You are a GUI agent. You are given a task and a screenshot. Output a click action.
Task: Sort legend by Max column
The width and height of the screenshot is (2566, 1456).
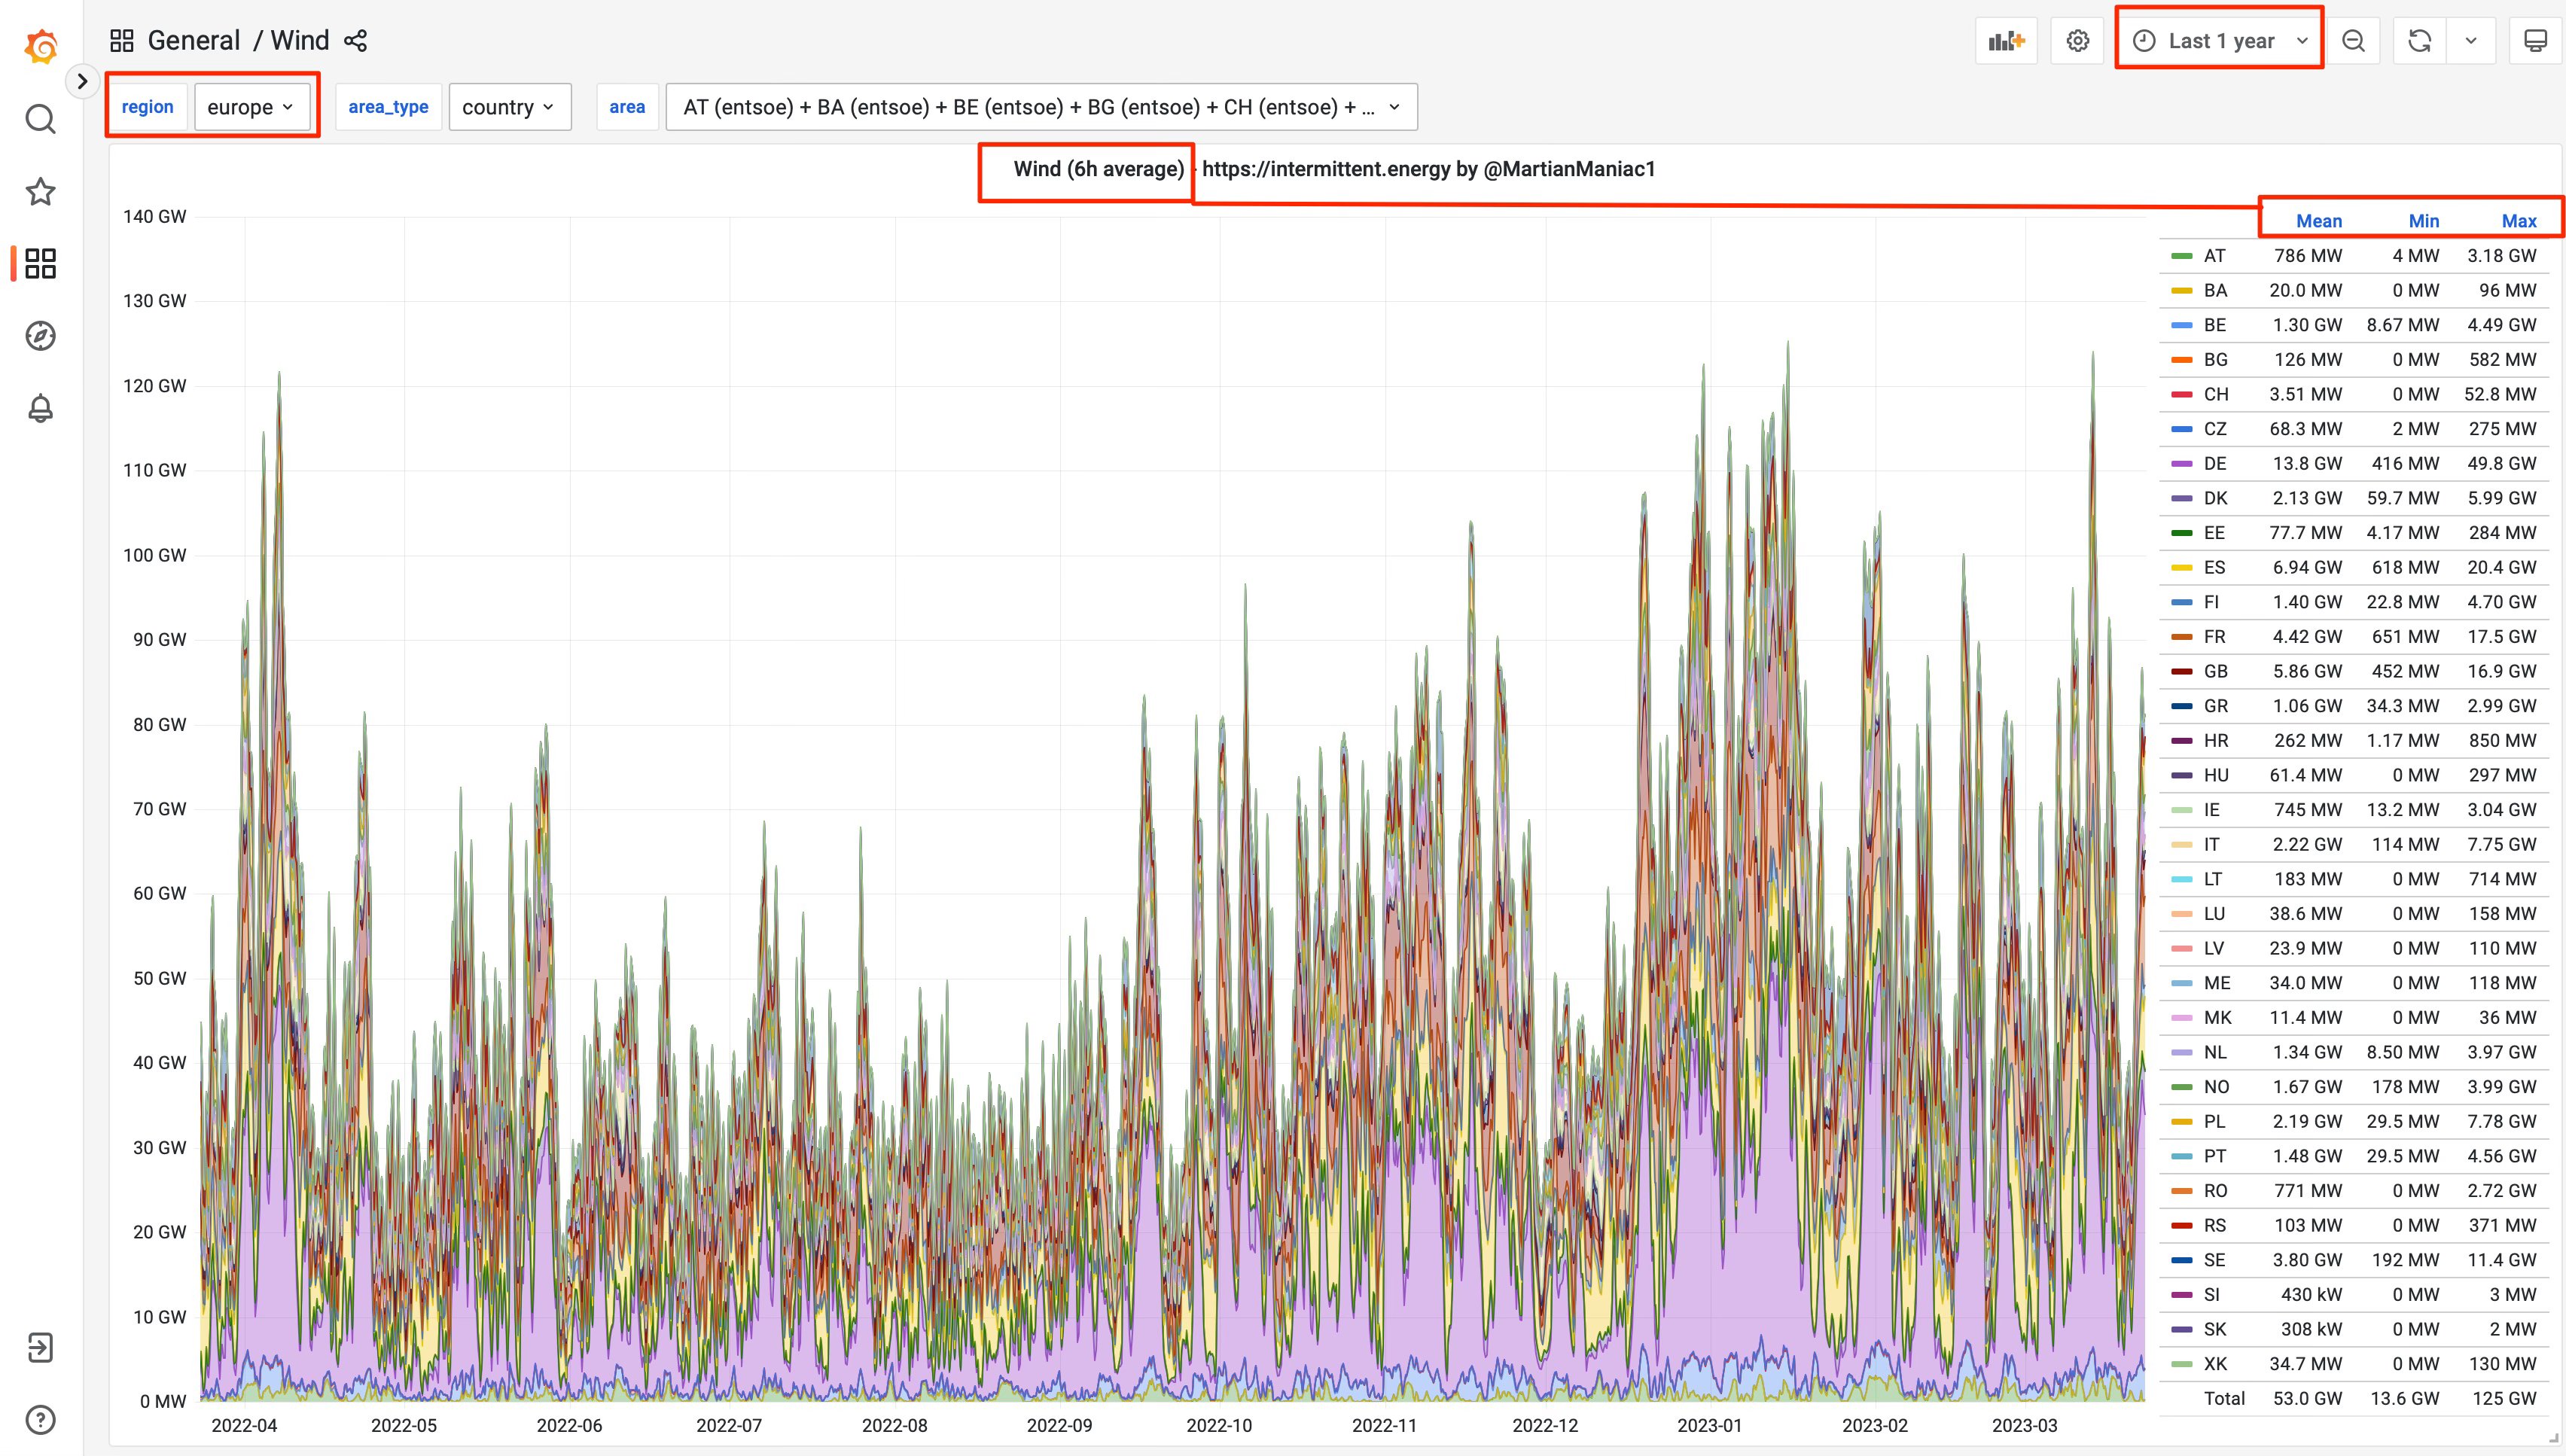[x=2518, y=221]
